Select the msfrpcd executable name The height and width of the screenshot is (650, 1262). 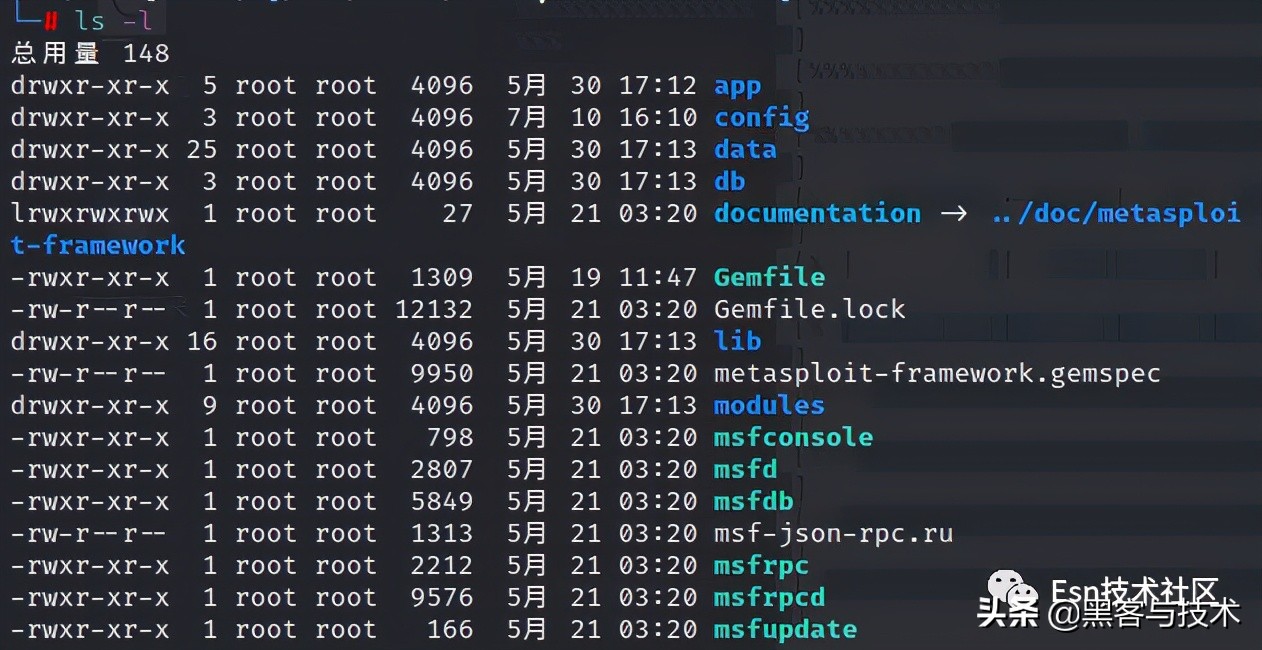pyautogui.click(x=769, y=597)
